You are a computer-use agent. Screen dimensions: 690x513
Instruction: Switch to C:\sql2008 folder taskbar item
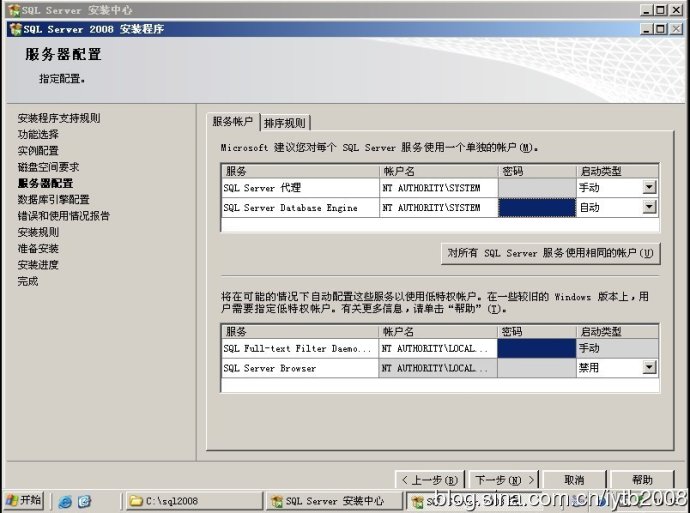(x=194, y=501)
